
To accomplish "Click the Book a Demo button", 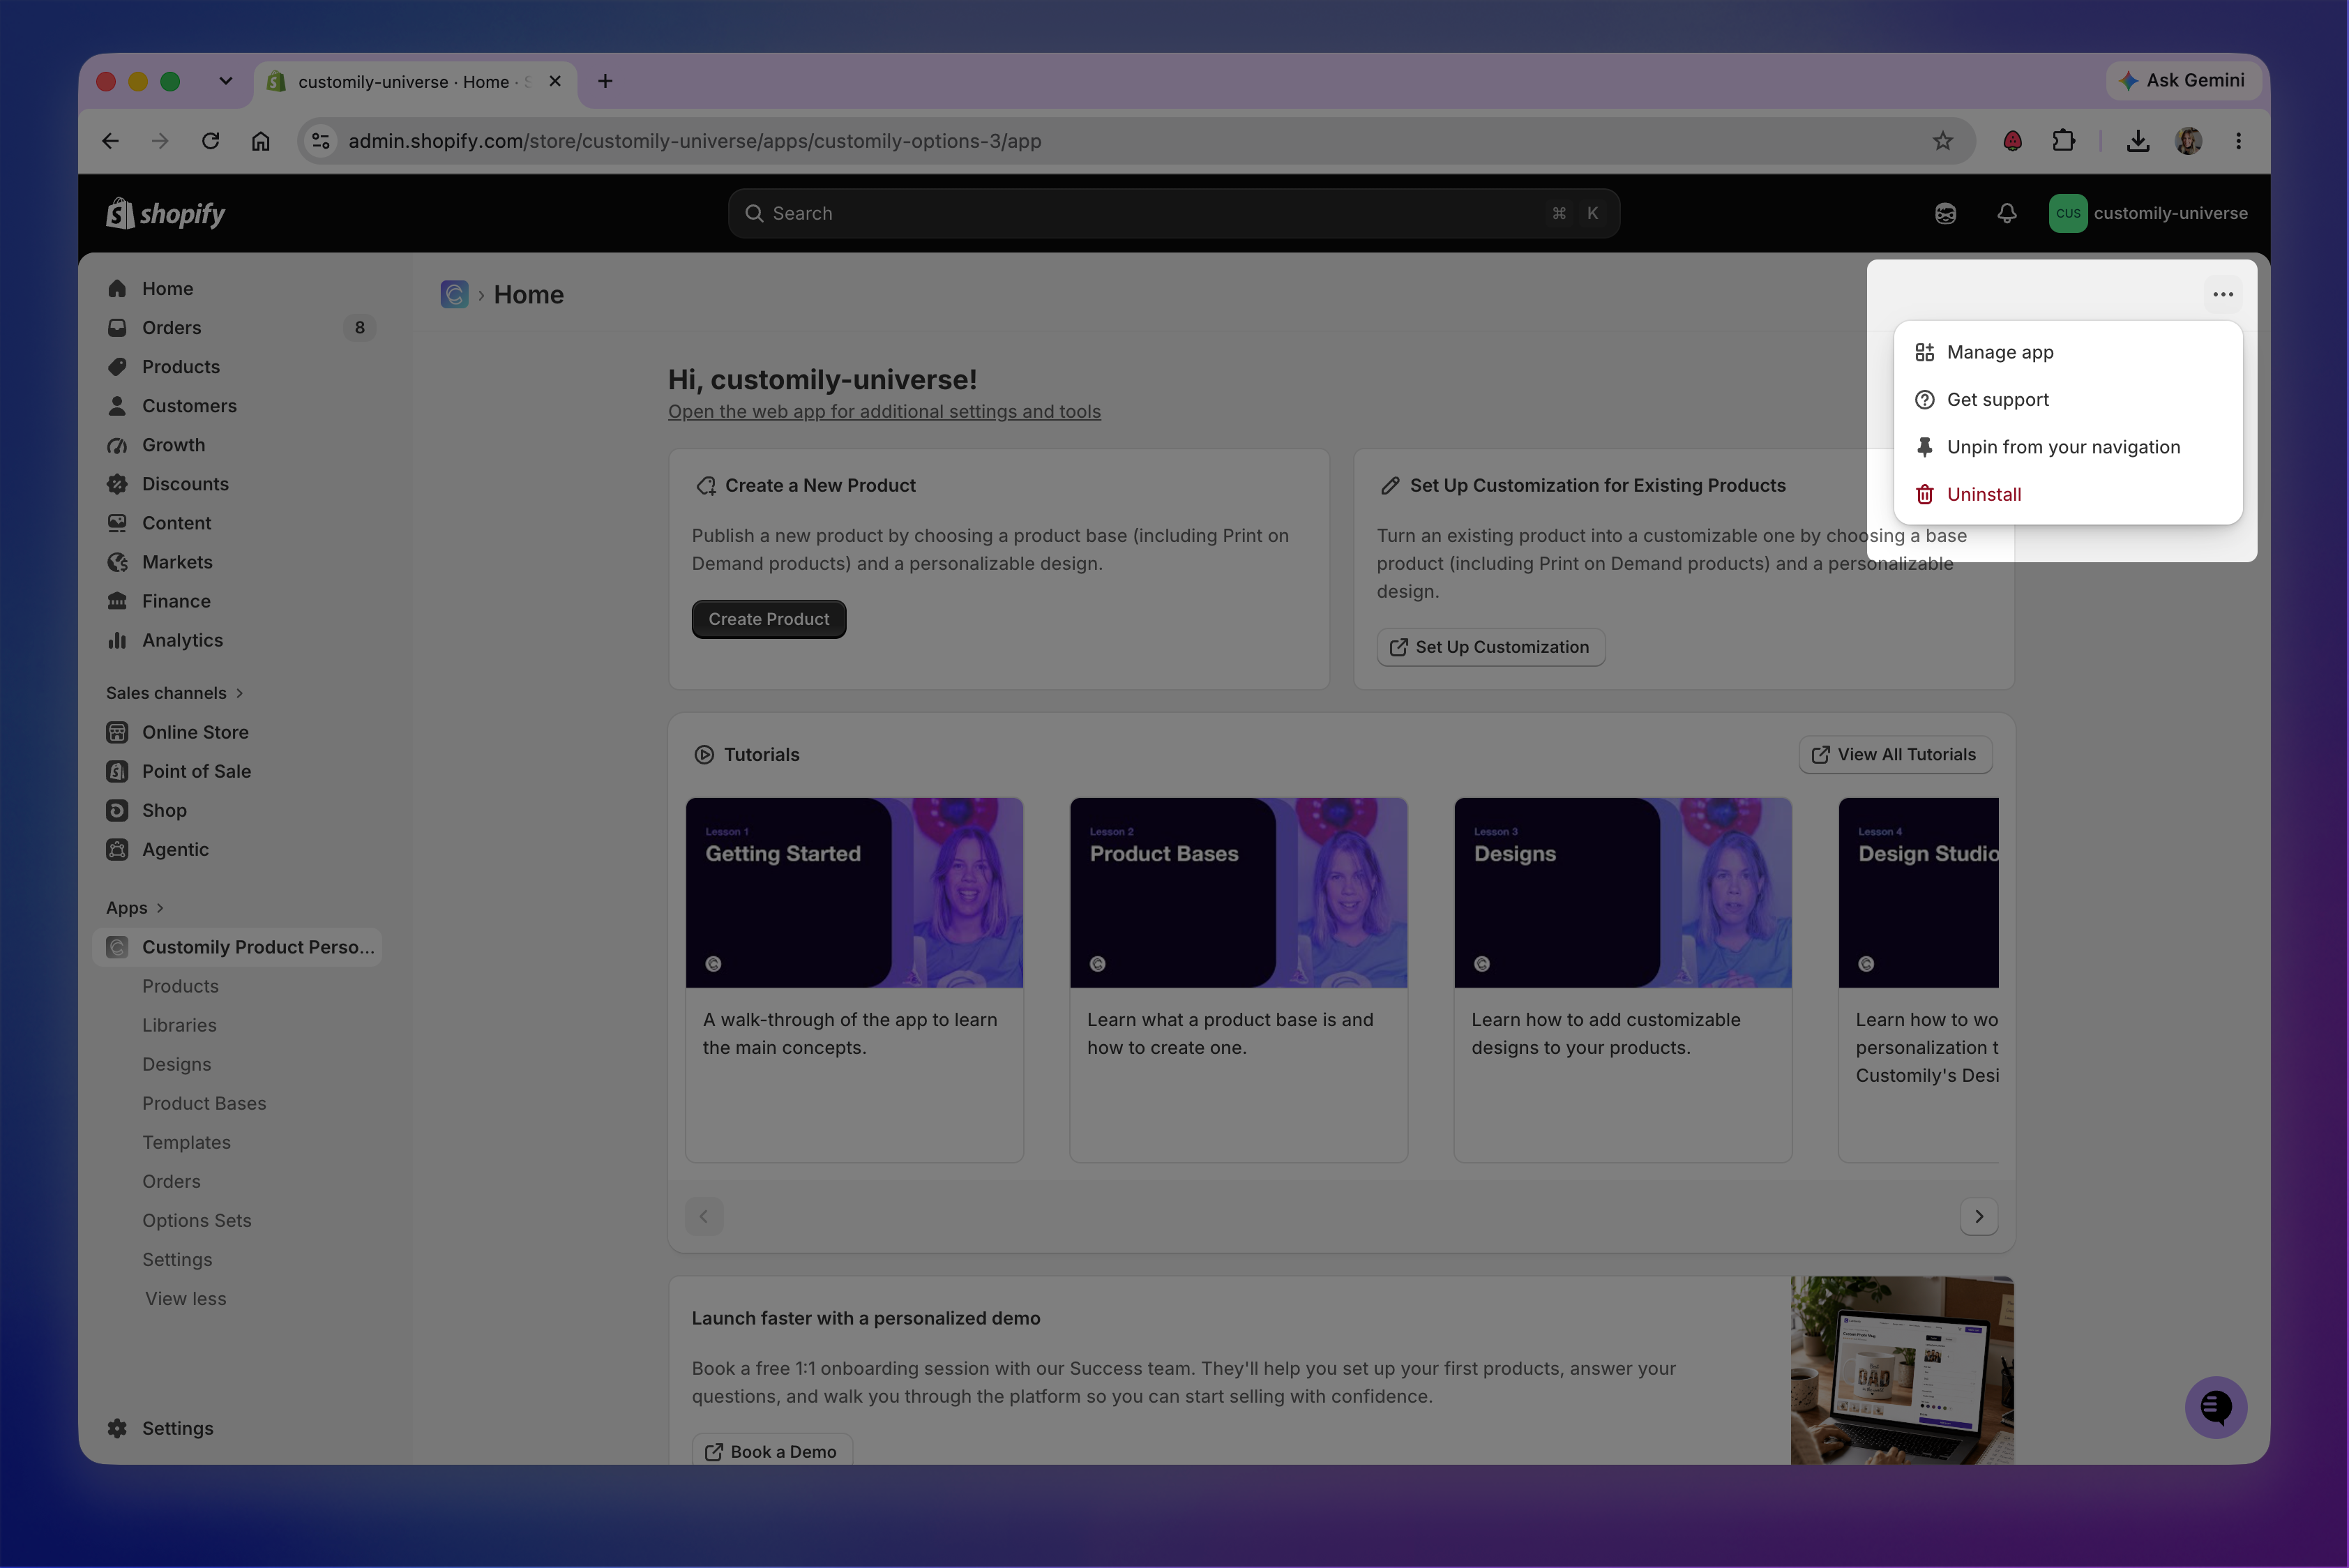I will 772,1451.
